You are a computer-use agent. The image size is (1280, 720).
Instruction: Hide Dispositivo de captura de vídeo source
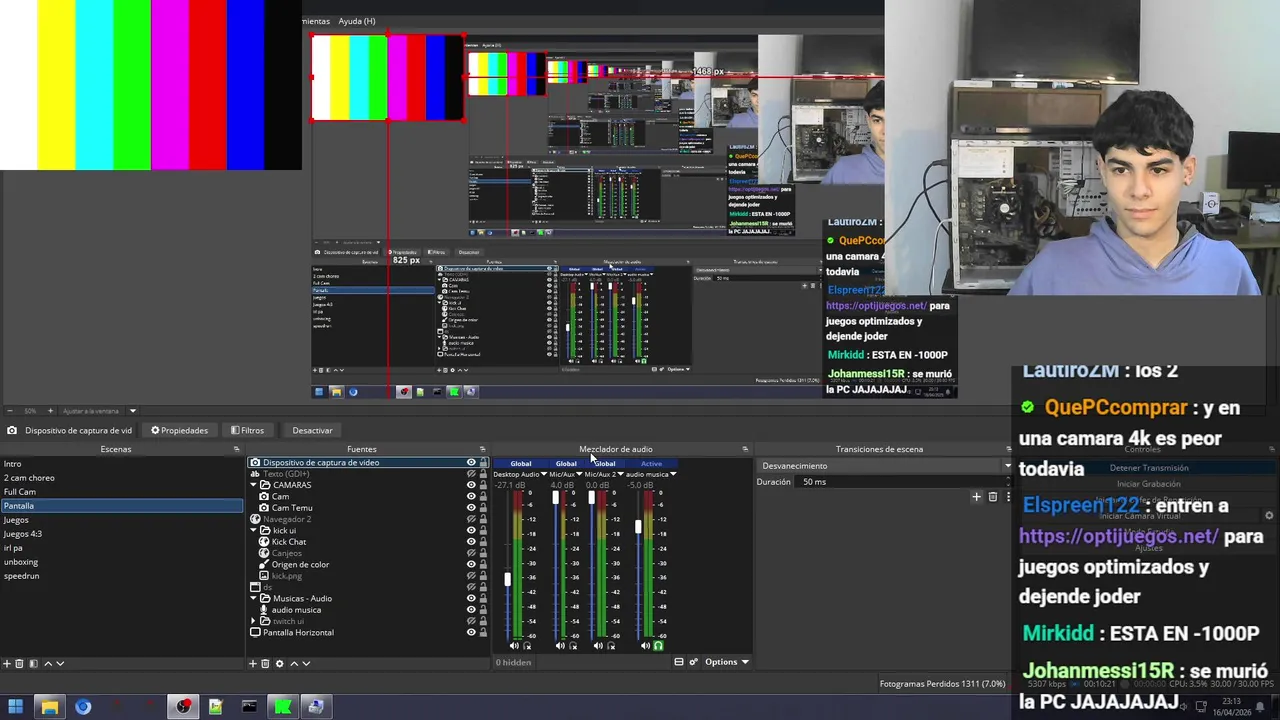[471, 462]
